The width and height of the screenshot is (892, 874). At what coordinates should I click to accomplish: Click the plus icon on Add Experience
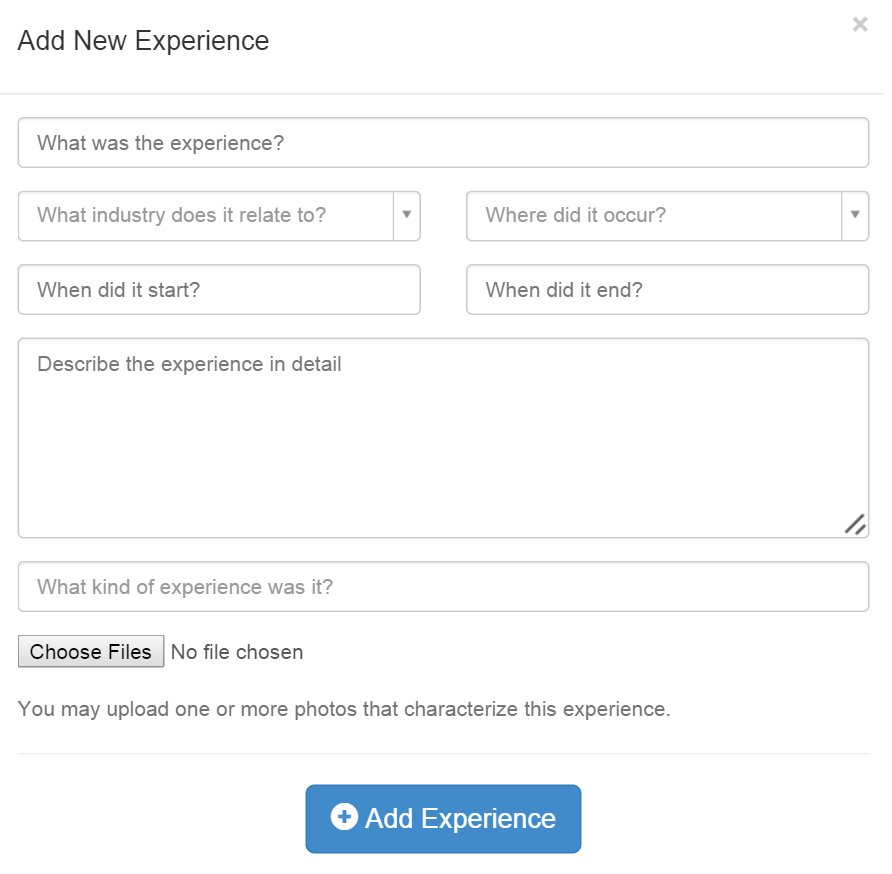(344, 817)
